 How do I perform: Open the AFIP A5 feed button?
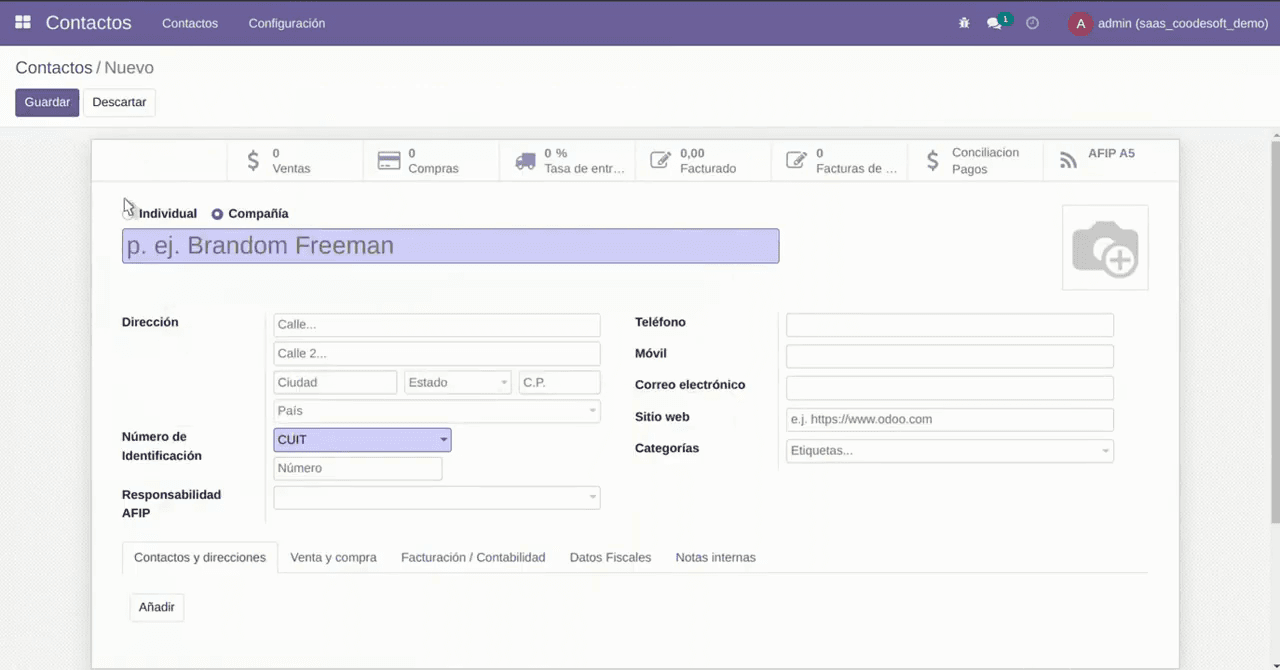[x=1111, y=161]
